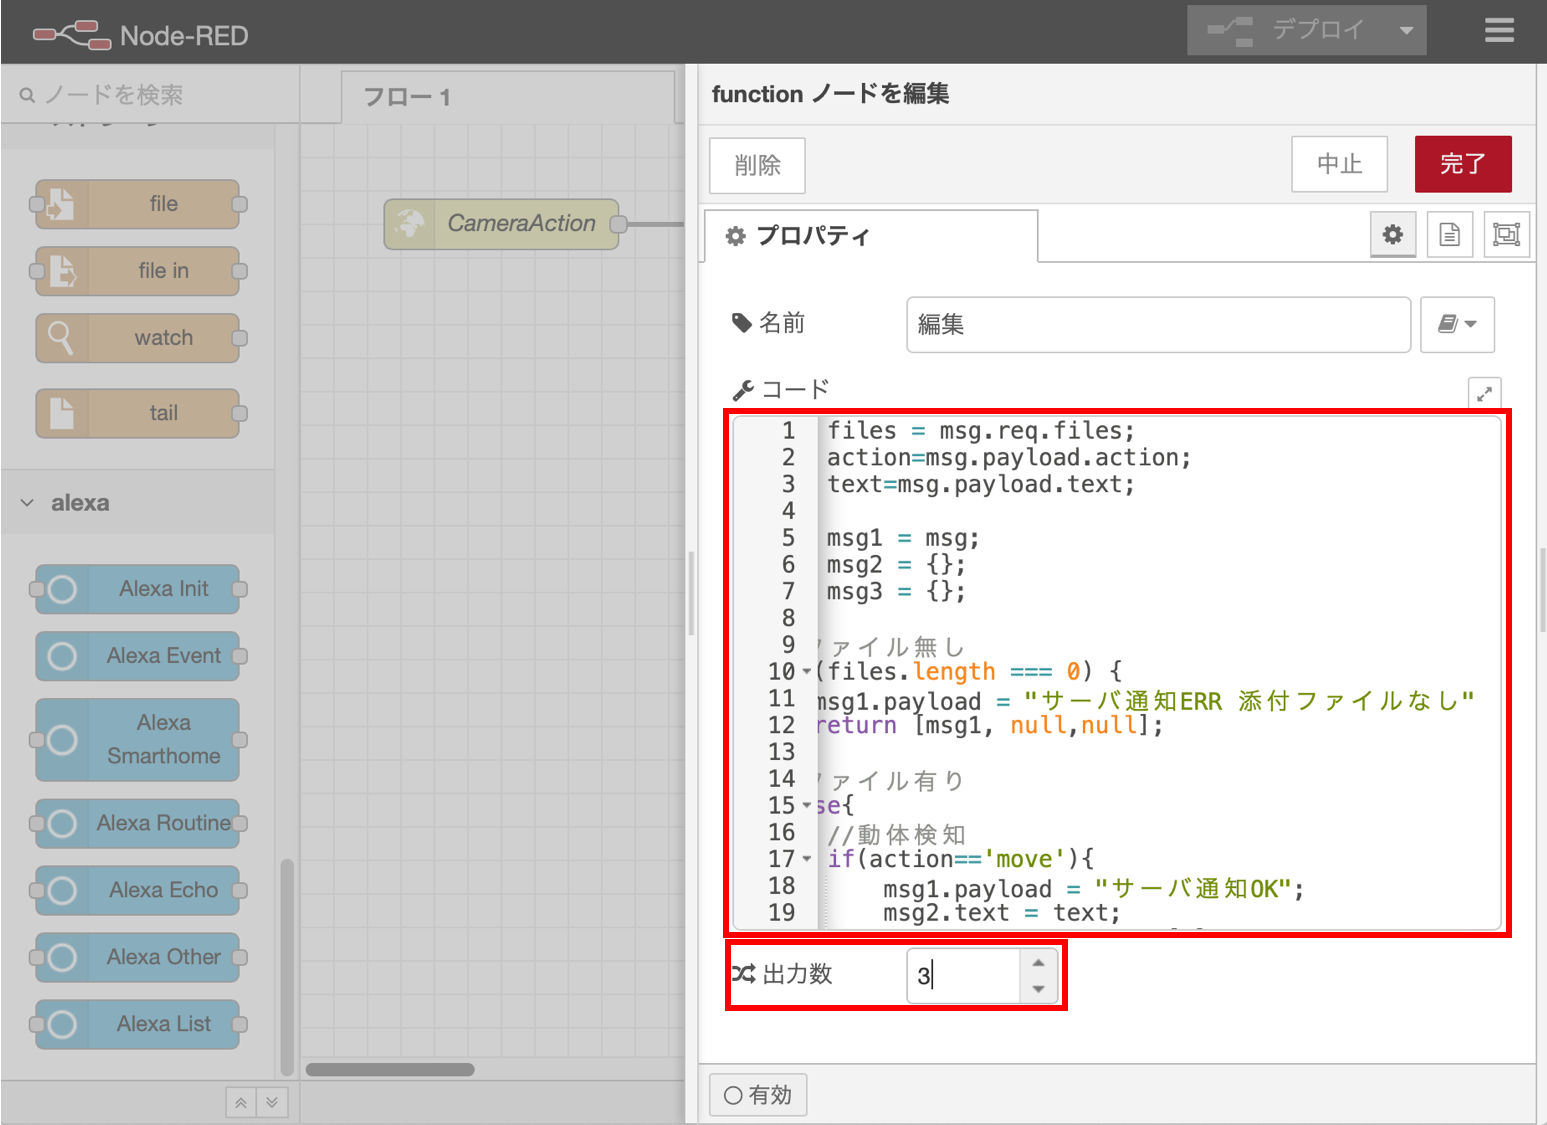Open the library dropdown beside the name field
1547x1125 pixels.
(x=1457, y=324)
